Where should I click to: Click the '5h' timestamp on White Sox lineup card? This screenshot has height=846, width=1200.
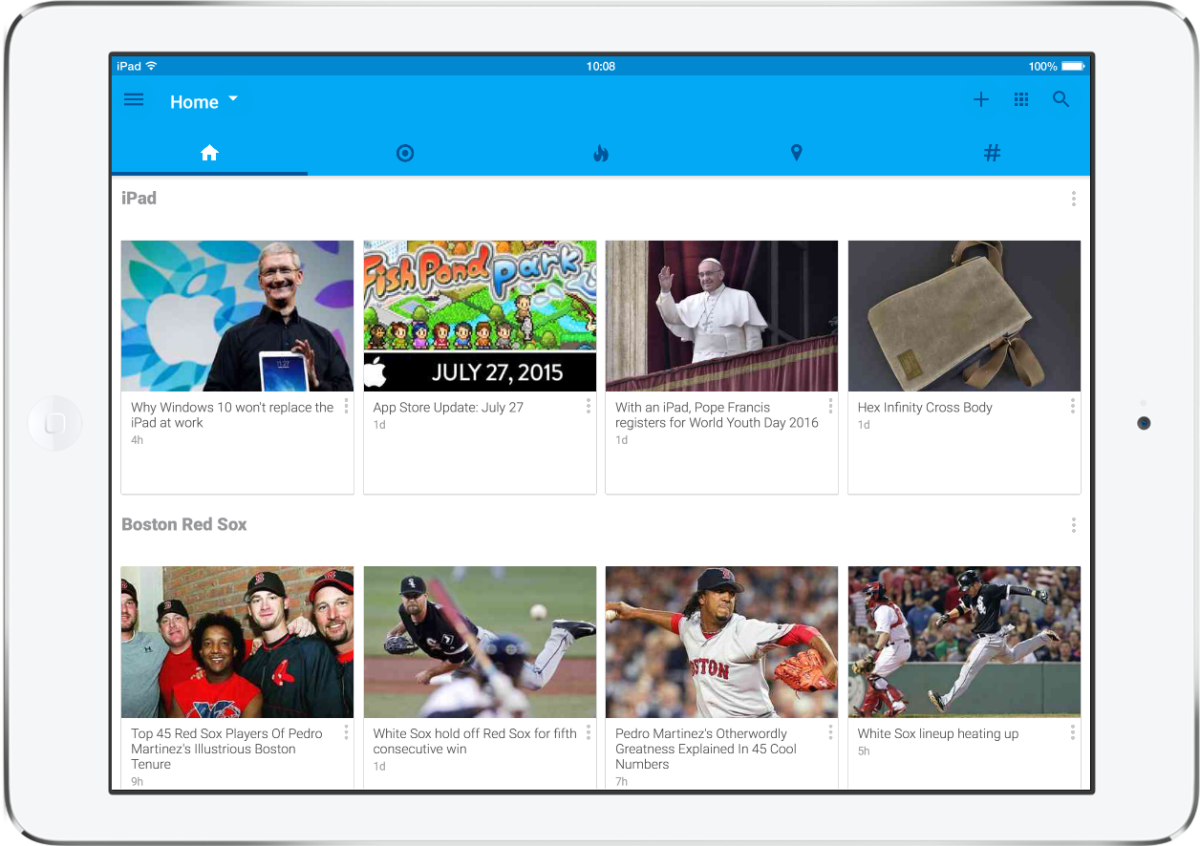864,751
